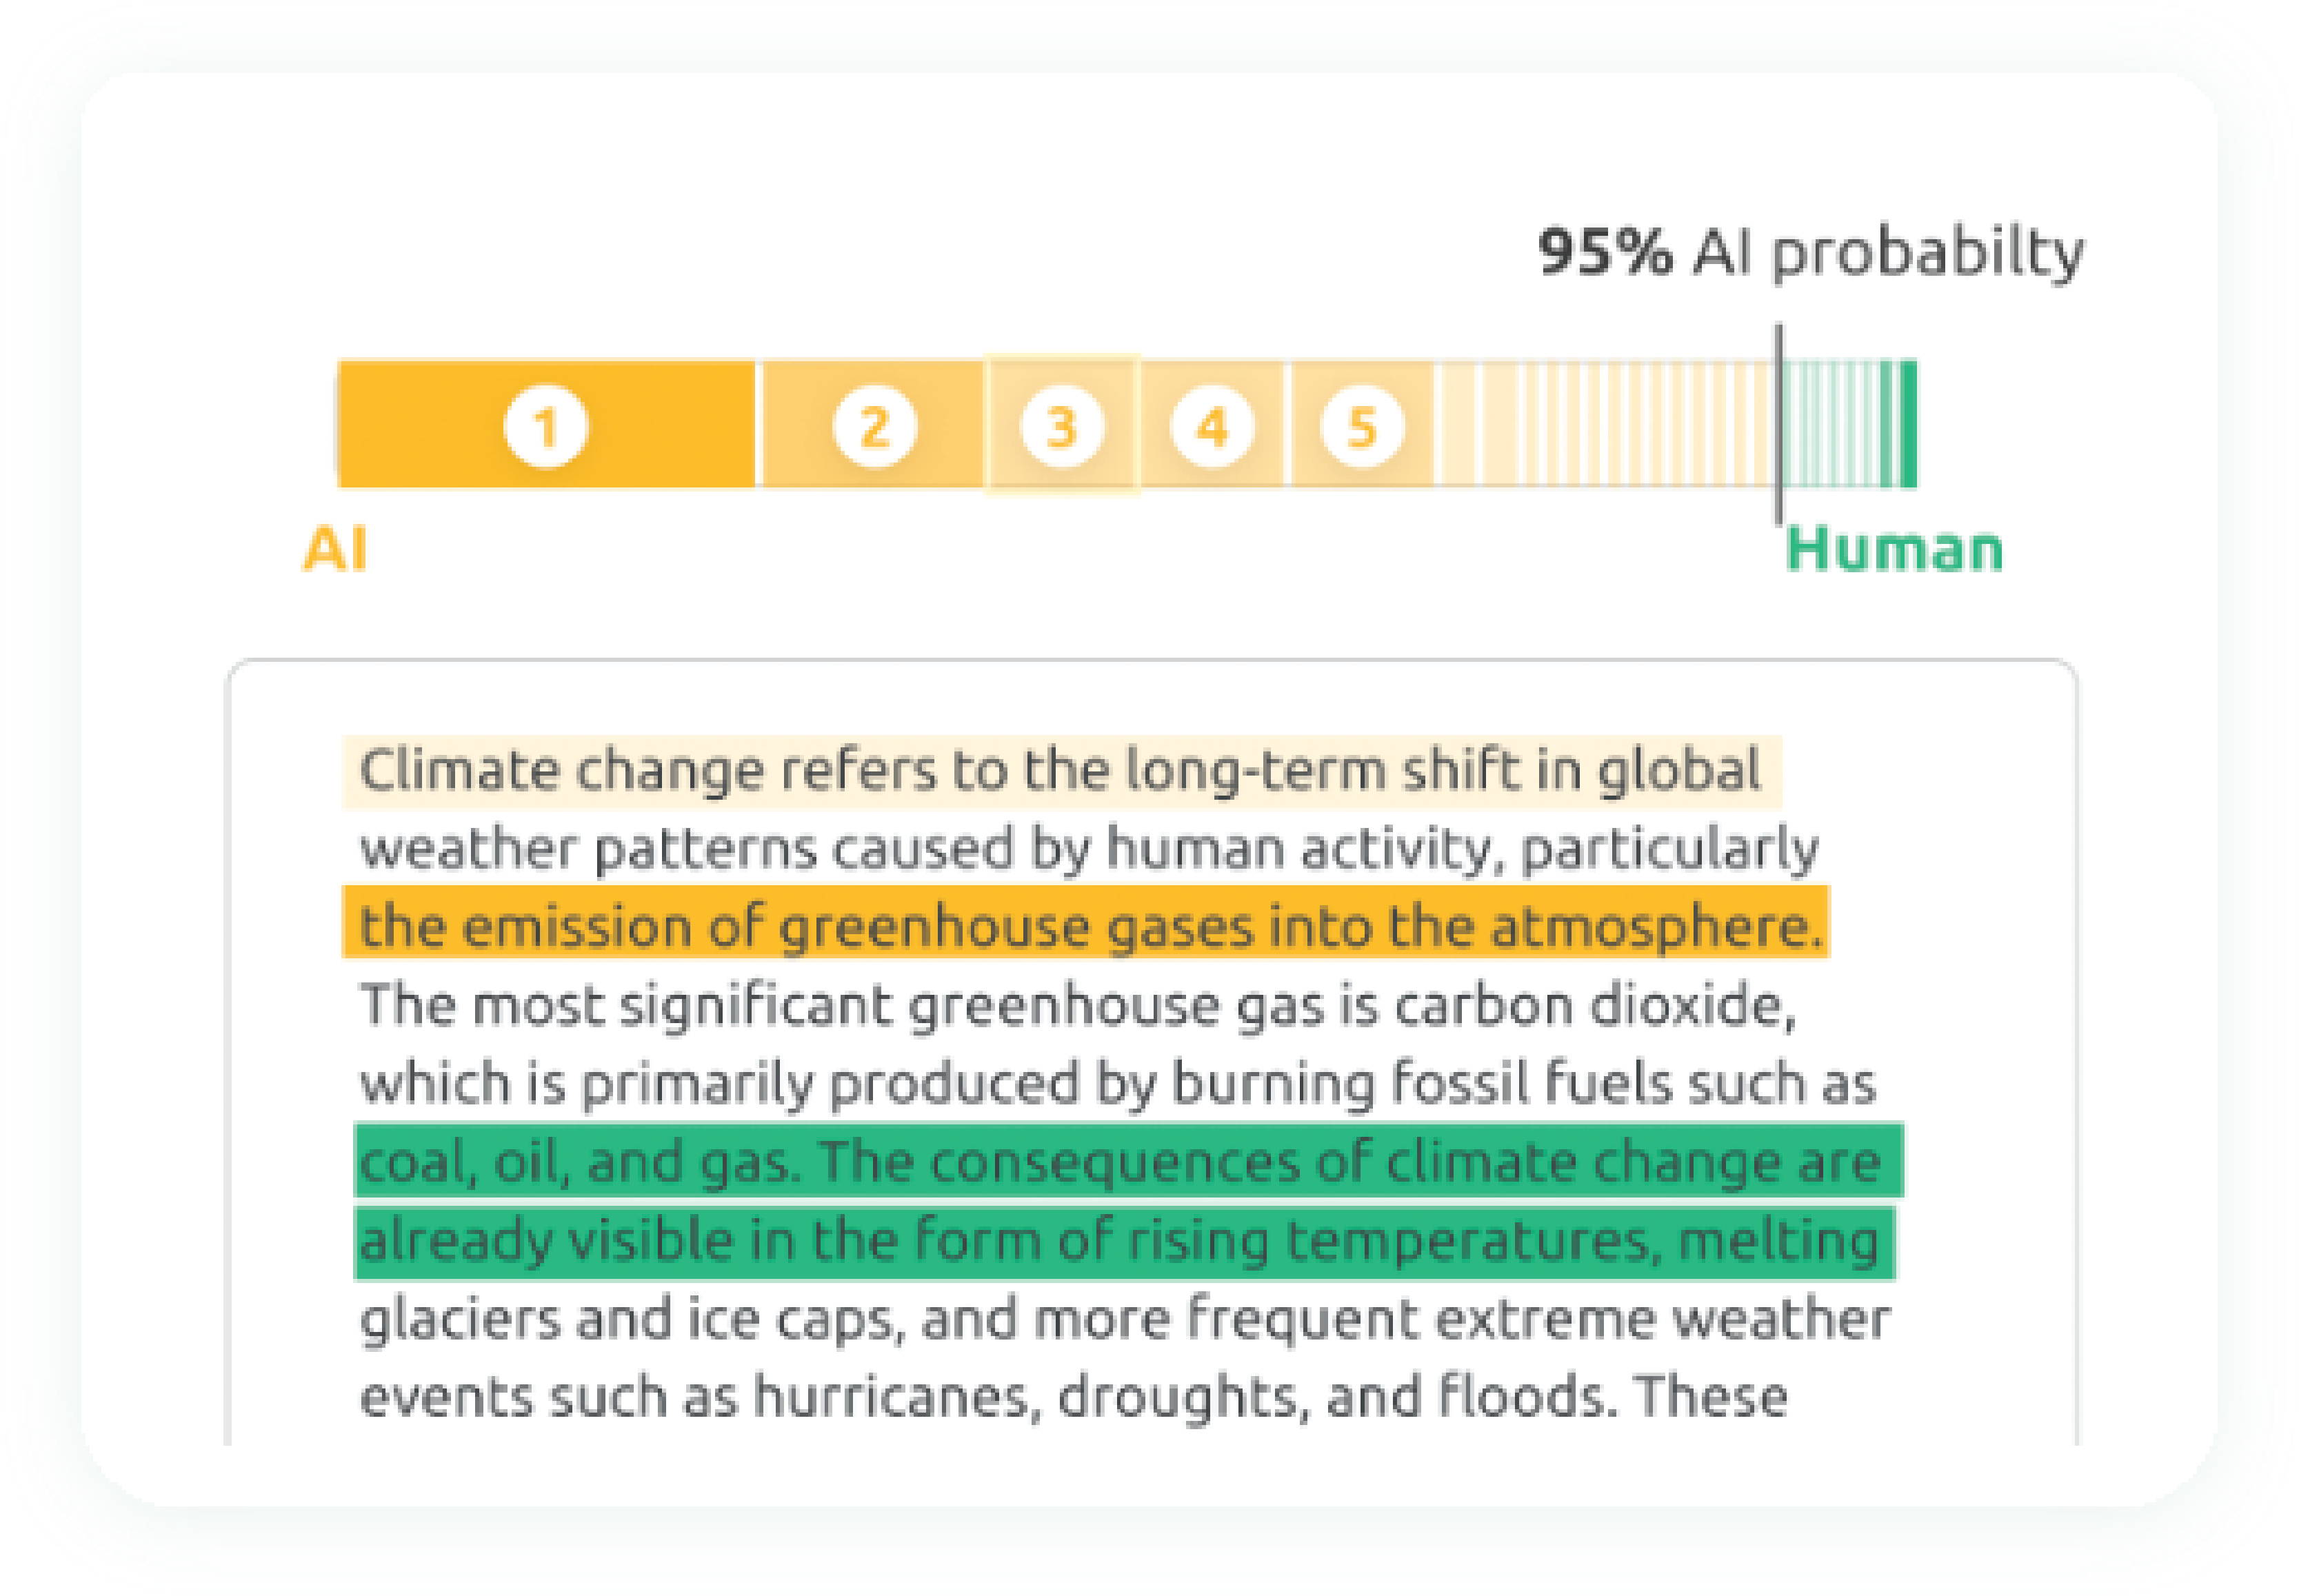Click the circled number 1 segment marker
The image size is (2299, 1596).
point(545,426)
